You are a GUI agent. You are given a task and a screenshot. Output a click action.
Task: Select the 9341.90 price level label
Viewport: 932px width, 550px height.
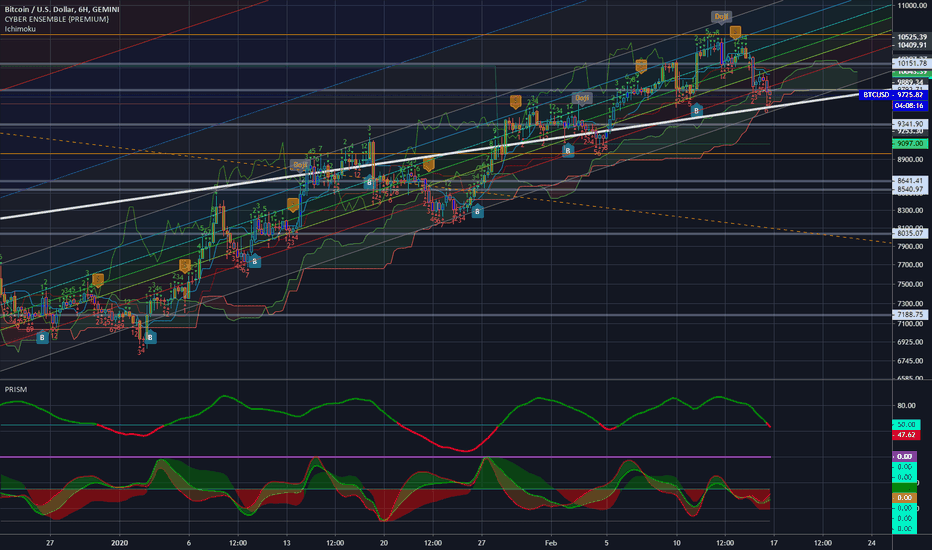point(911,124)
